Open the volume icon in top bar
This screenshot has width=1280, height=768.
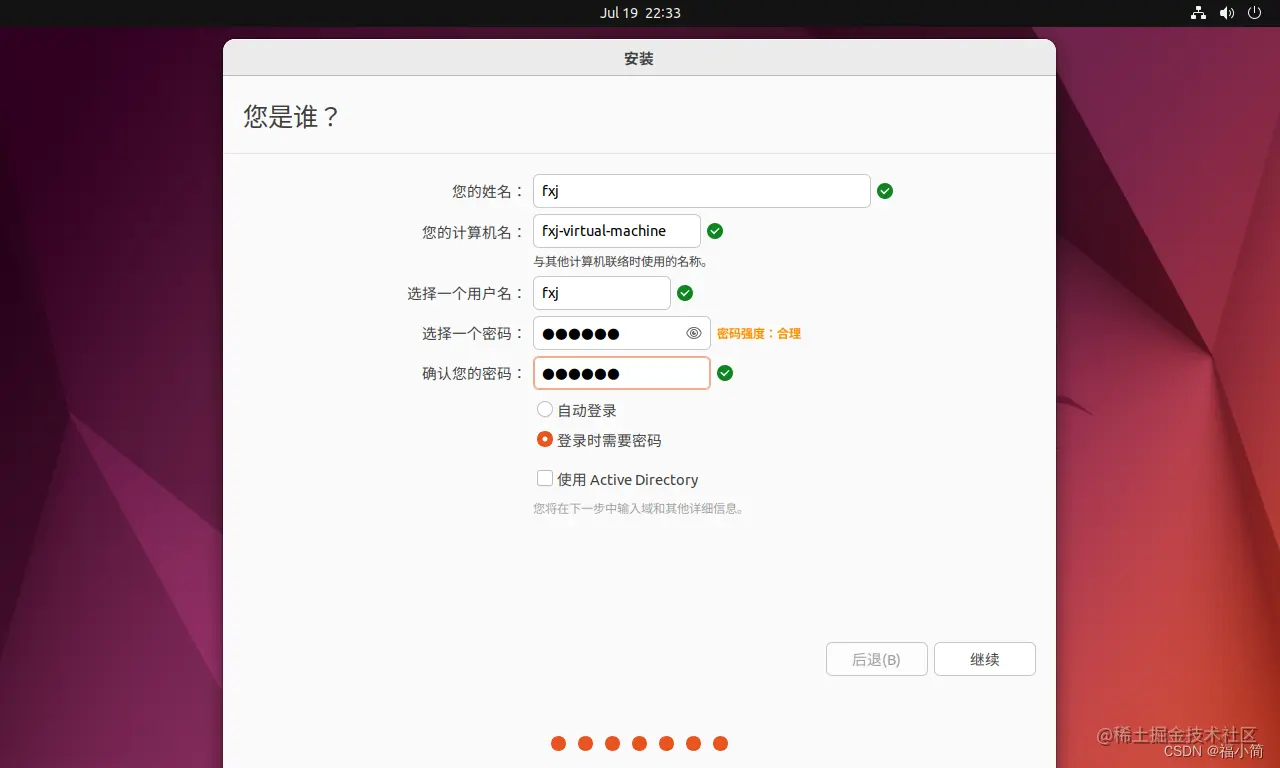click(x=1227, y=13)
